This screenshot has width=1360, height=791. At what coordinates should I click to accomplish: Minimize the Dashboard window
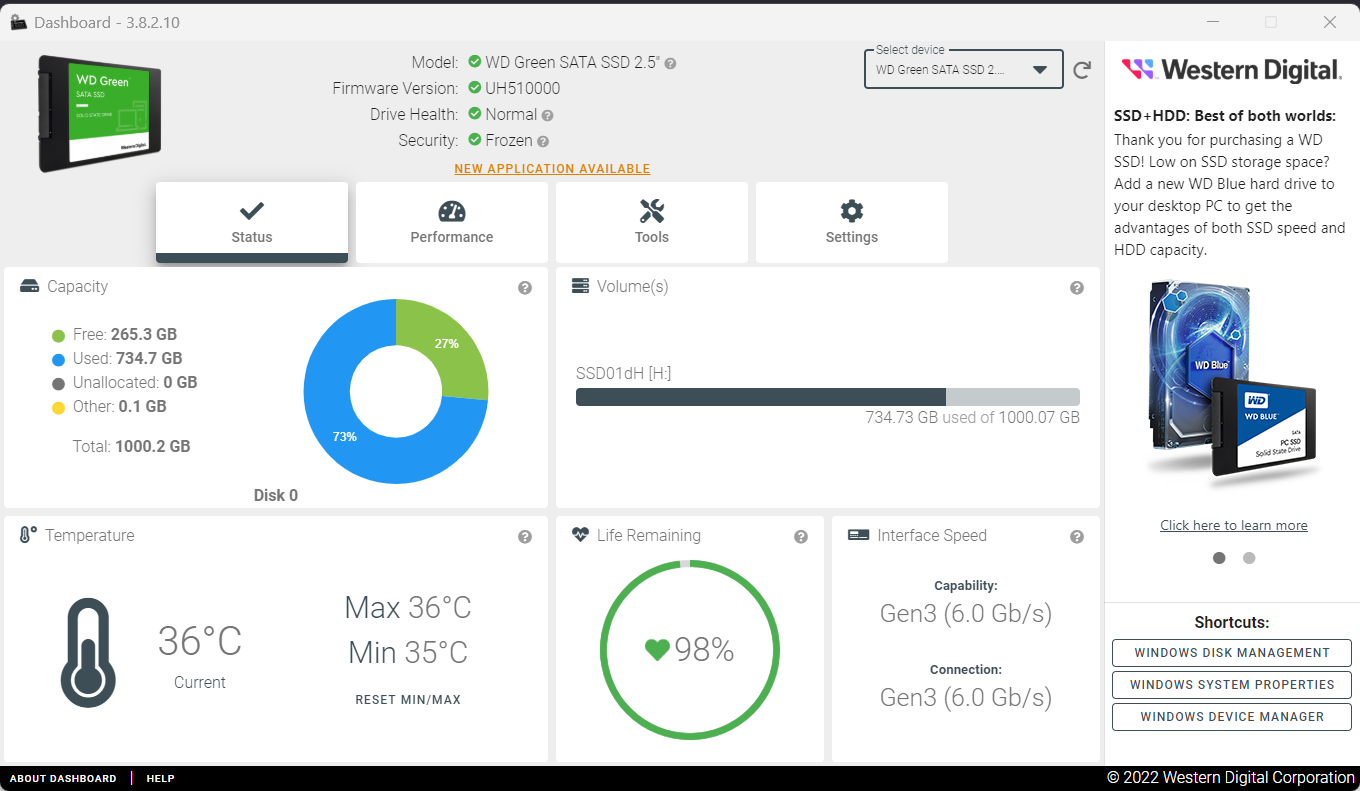(1213, 21)
